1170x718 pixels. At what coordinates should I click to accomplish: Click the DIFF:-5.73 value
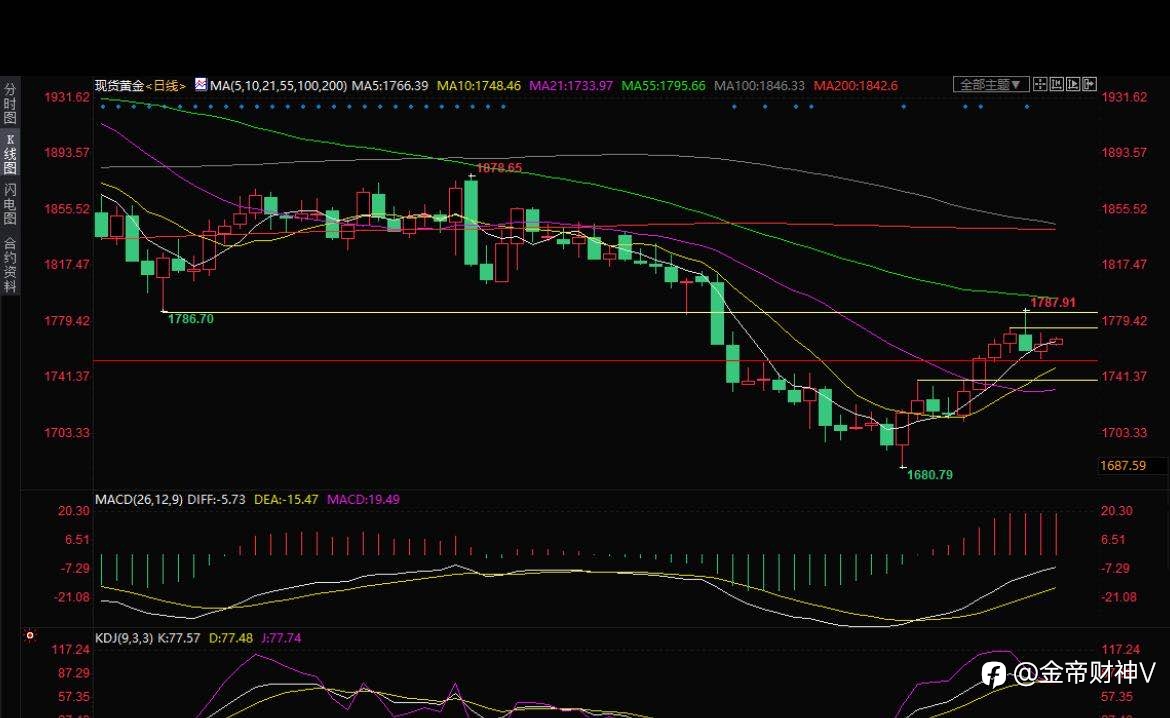coord(216,499)
